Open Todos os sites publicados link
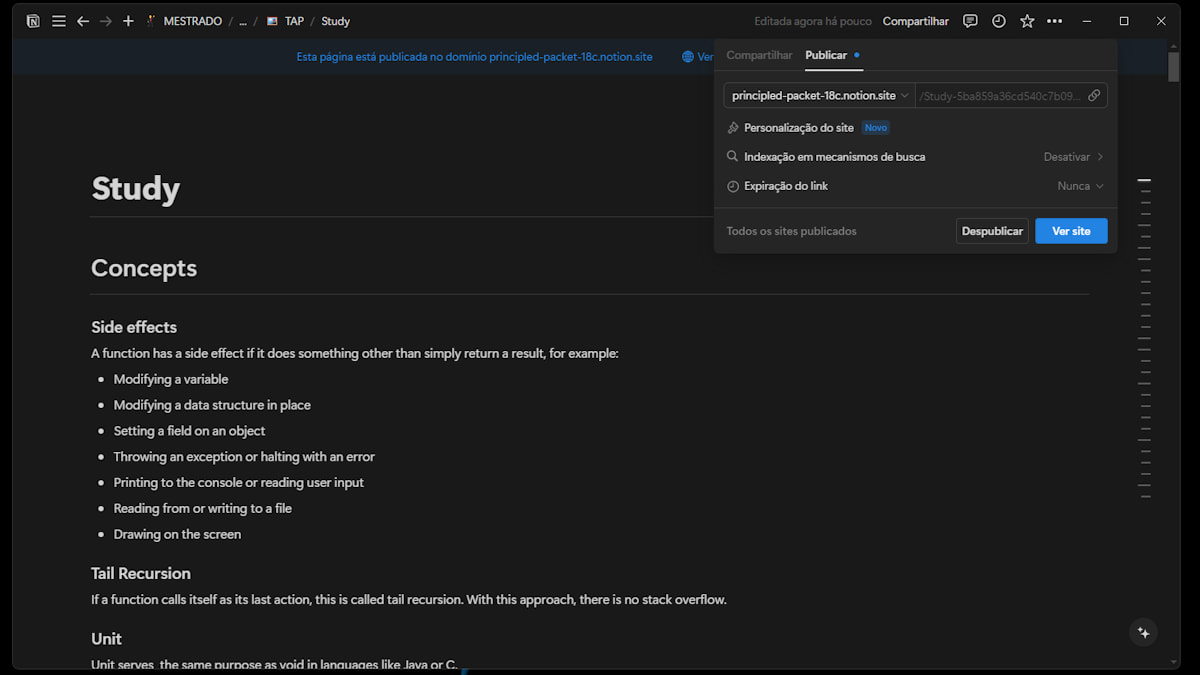The height and width of the screenshot is (675, 1200). (x=791, y=231)
